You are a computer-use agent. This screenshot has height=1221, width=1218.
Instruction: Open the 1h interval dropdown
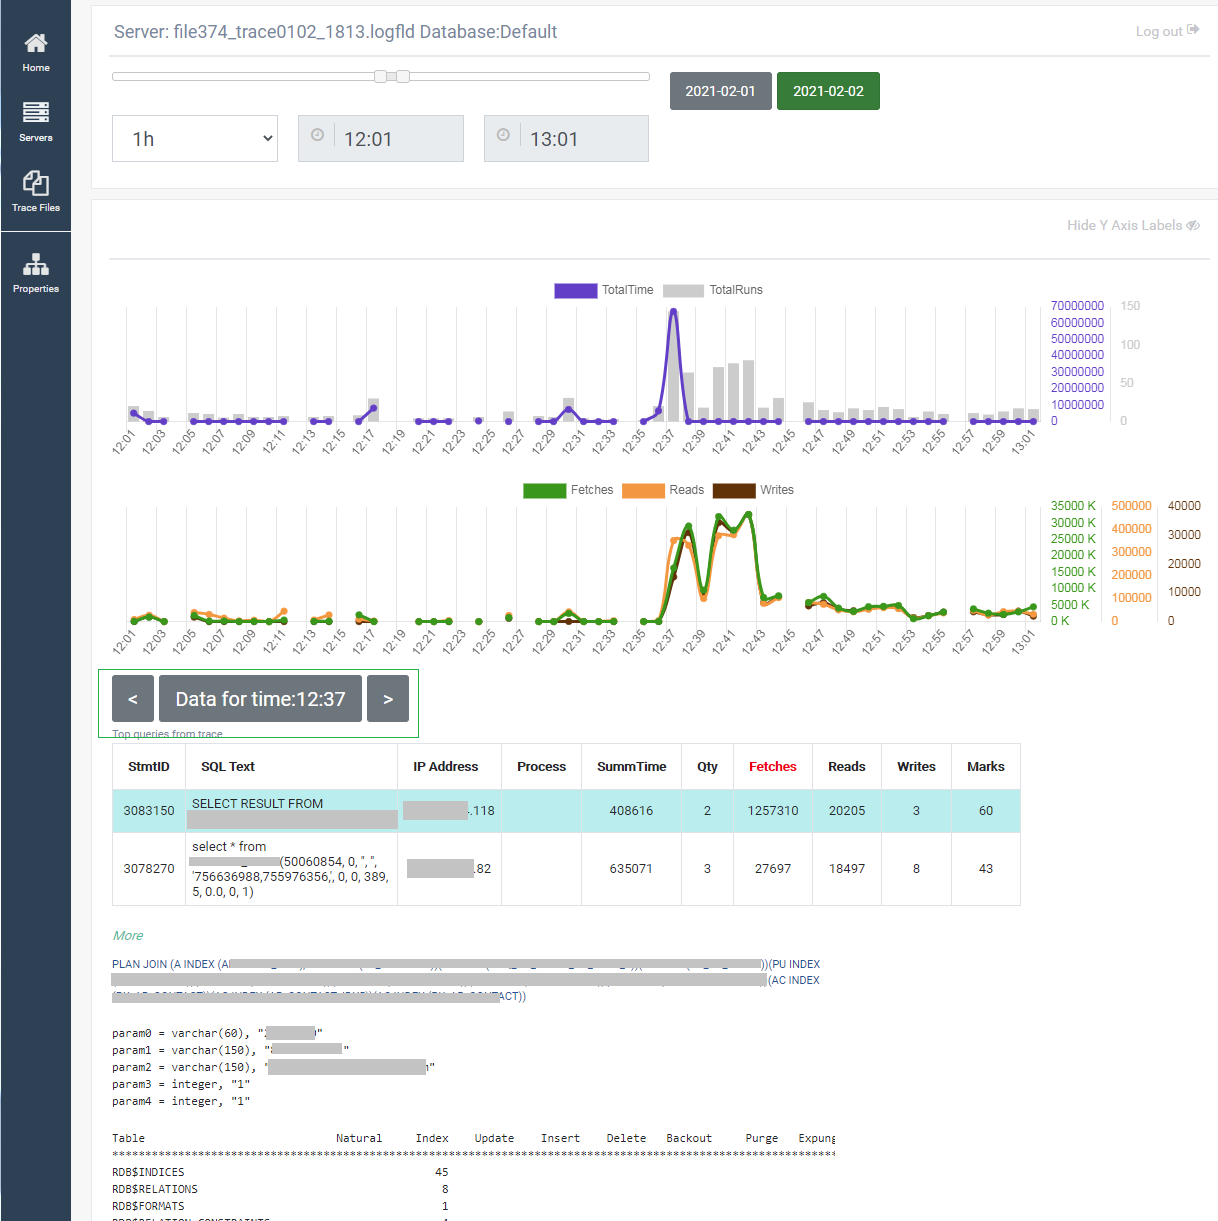[195, 139]
